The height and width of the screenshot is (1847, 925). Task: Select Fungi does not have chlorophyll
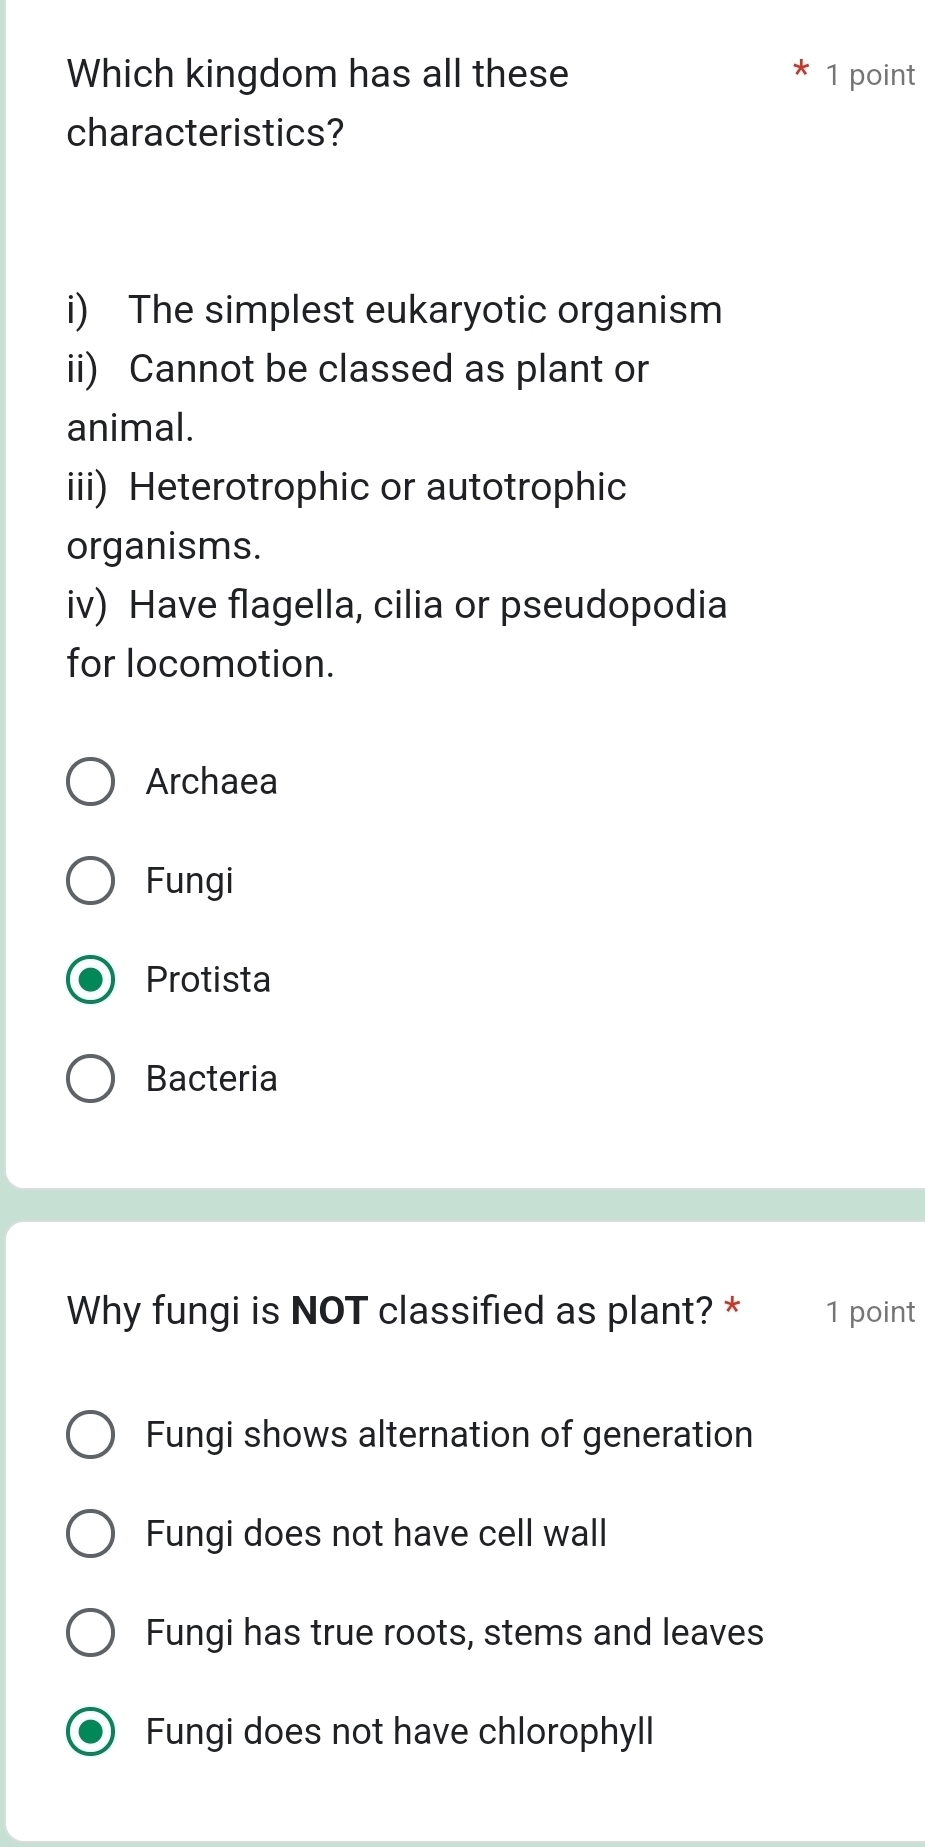click(x=90, y=1731)
